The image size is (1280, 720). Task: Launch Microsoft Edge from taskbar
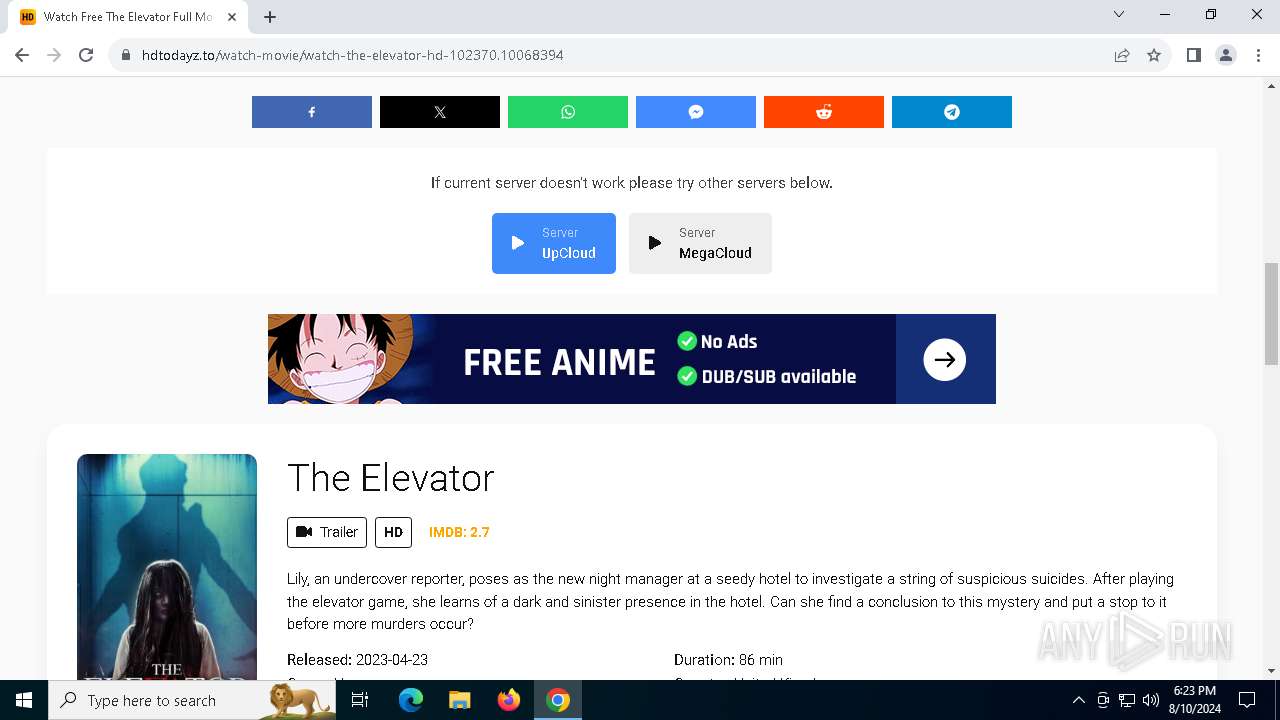point(411,700)
